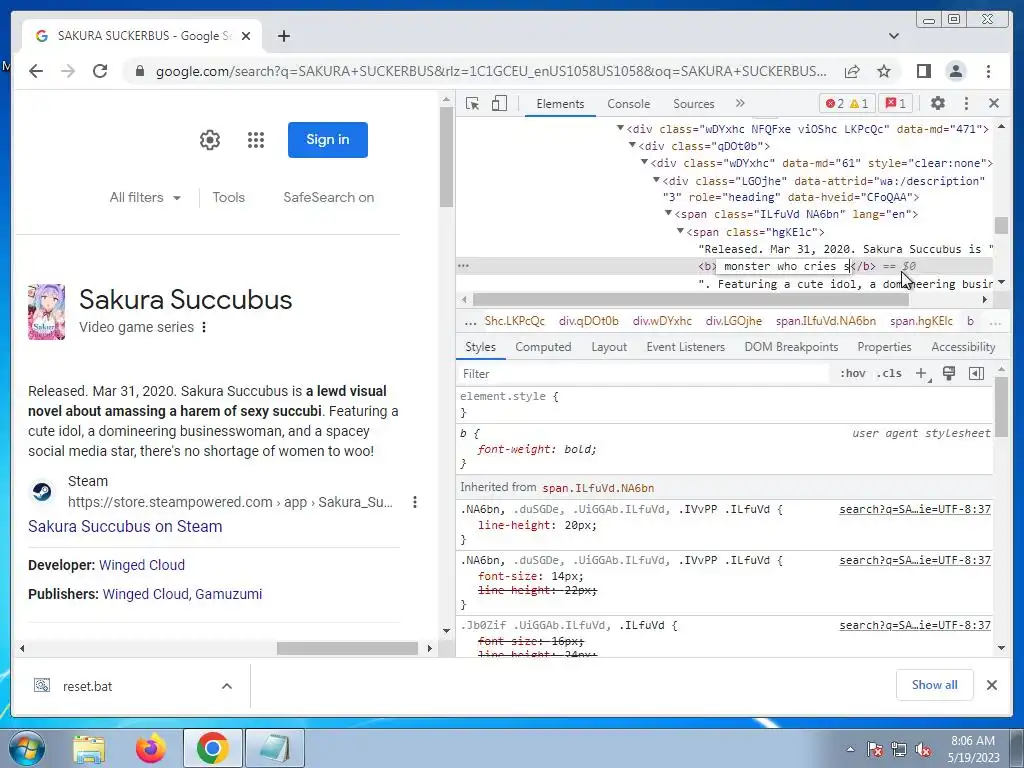Open the Computed styles tab

[x=543, y=347]
